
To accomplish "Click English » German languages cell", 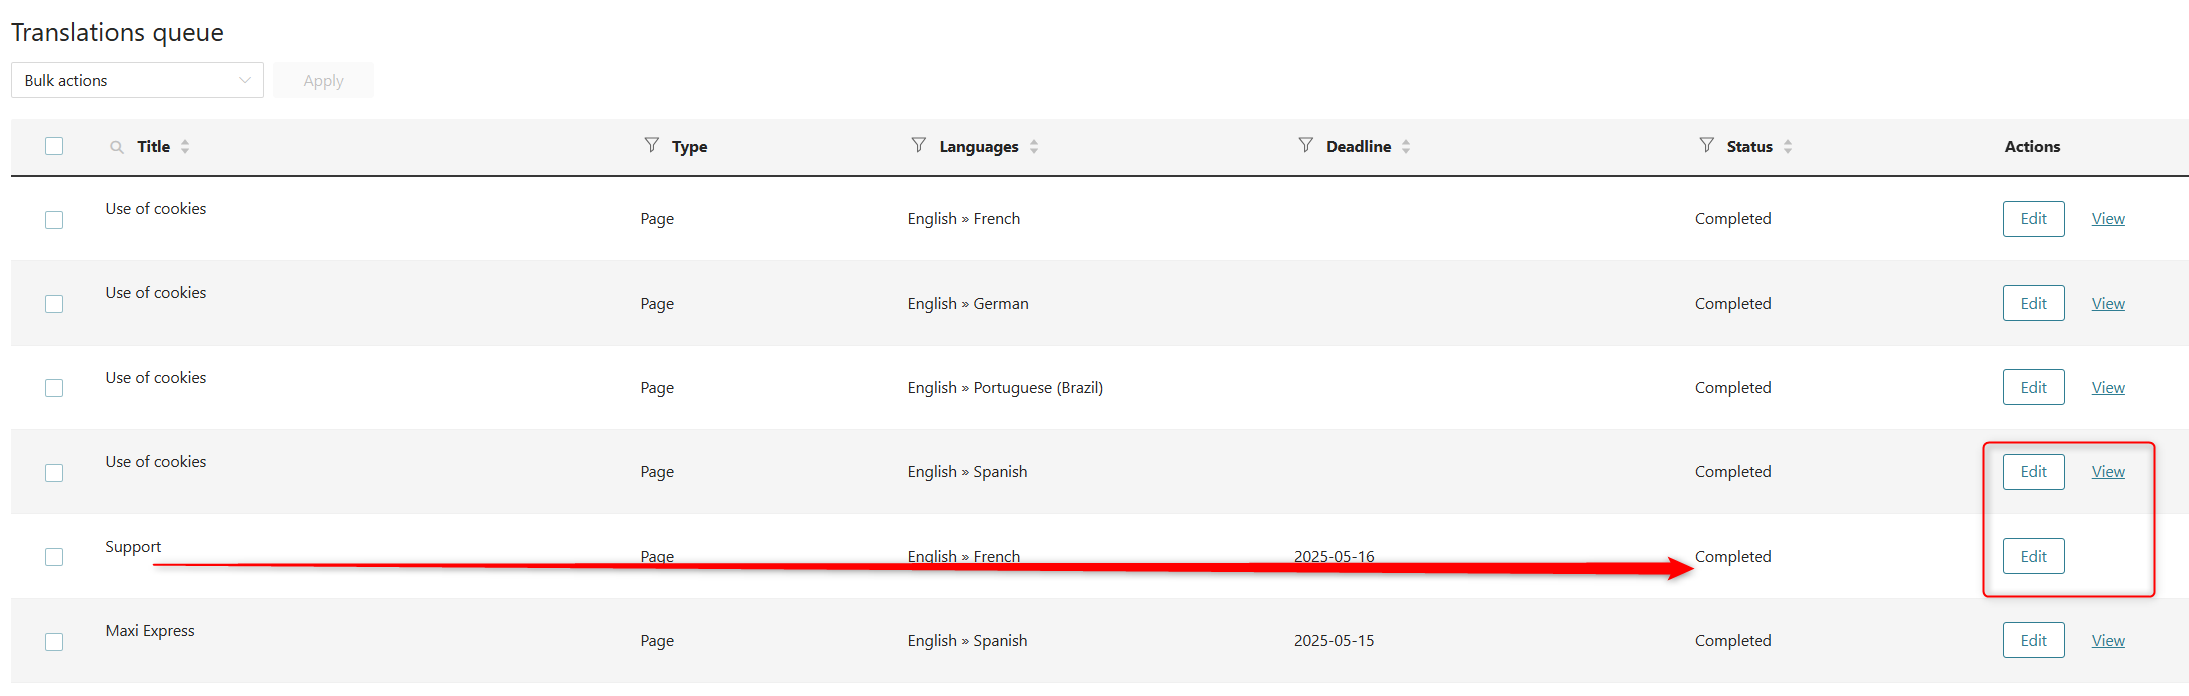I will pyautogui.click(x=968, y=304).
